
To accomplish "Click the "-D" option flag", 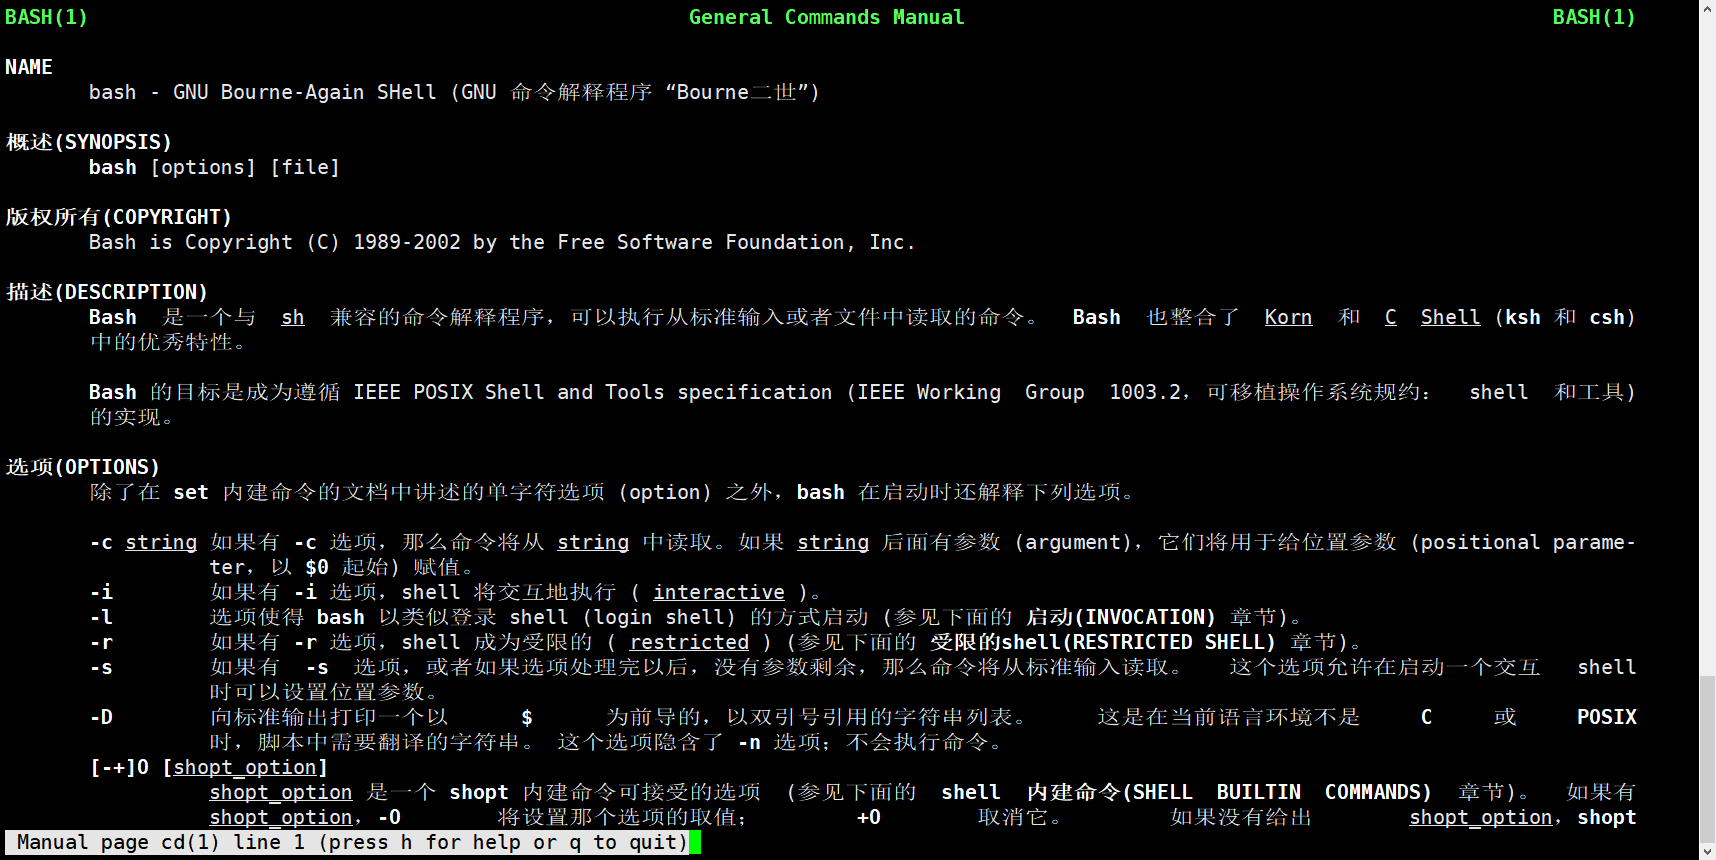I will [101, 717].
